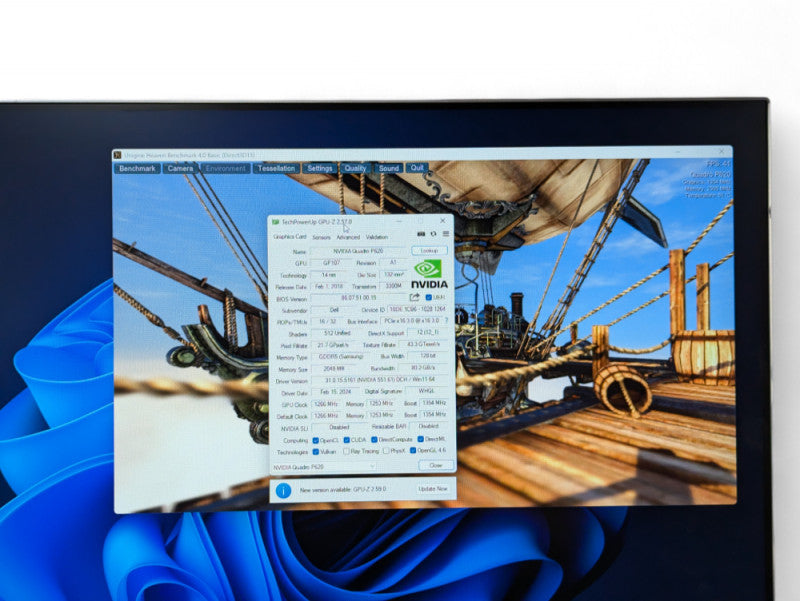This screenshot has height=601, width=800.
Task: Open the Heaven Quality menu
Action: point(355,168)
